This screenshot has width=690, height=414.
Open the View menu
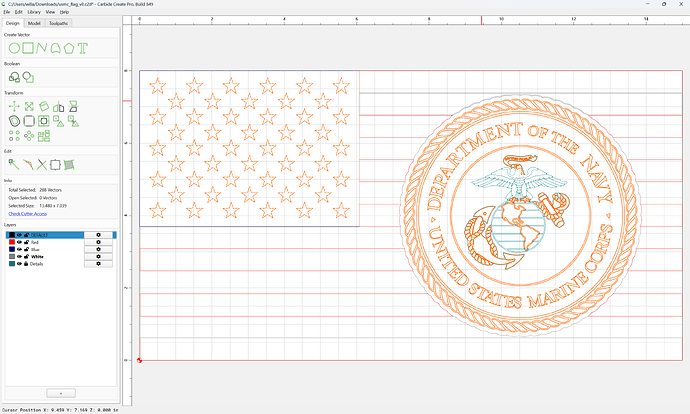(50, 12)
